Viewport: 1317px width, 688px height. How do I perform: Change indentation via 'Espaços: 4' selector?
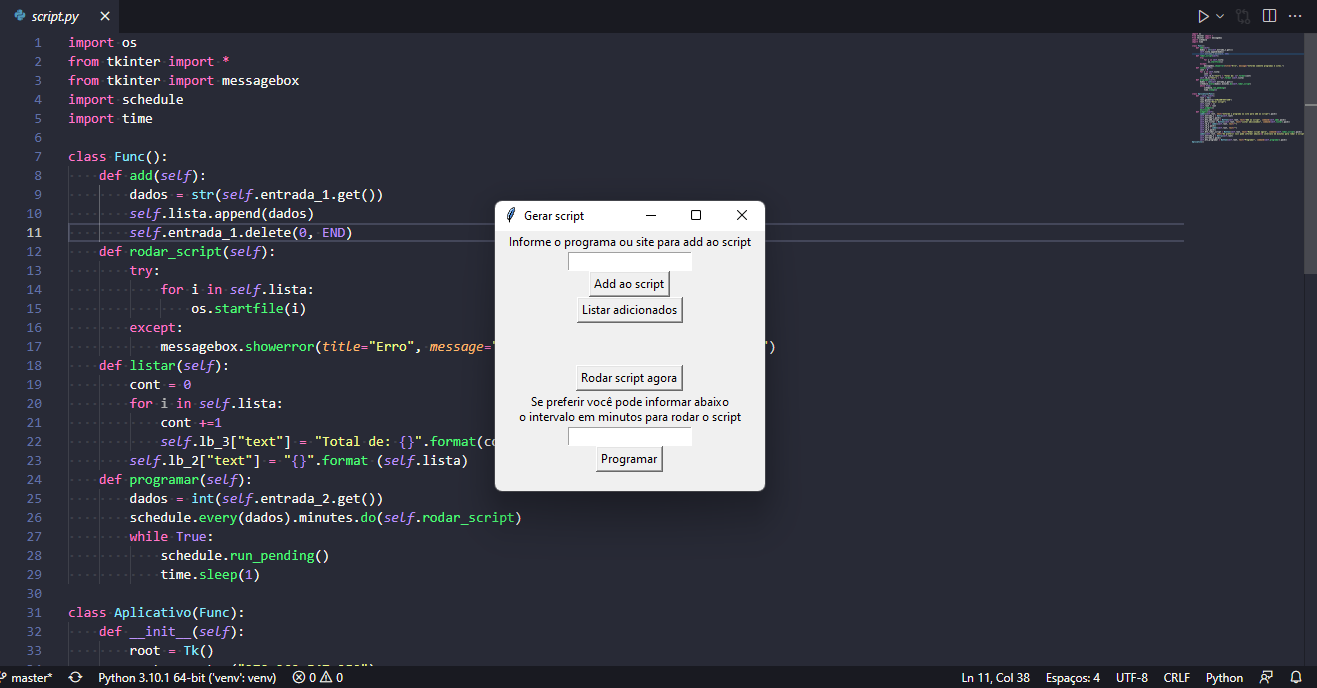(x=1072, y=677)
